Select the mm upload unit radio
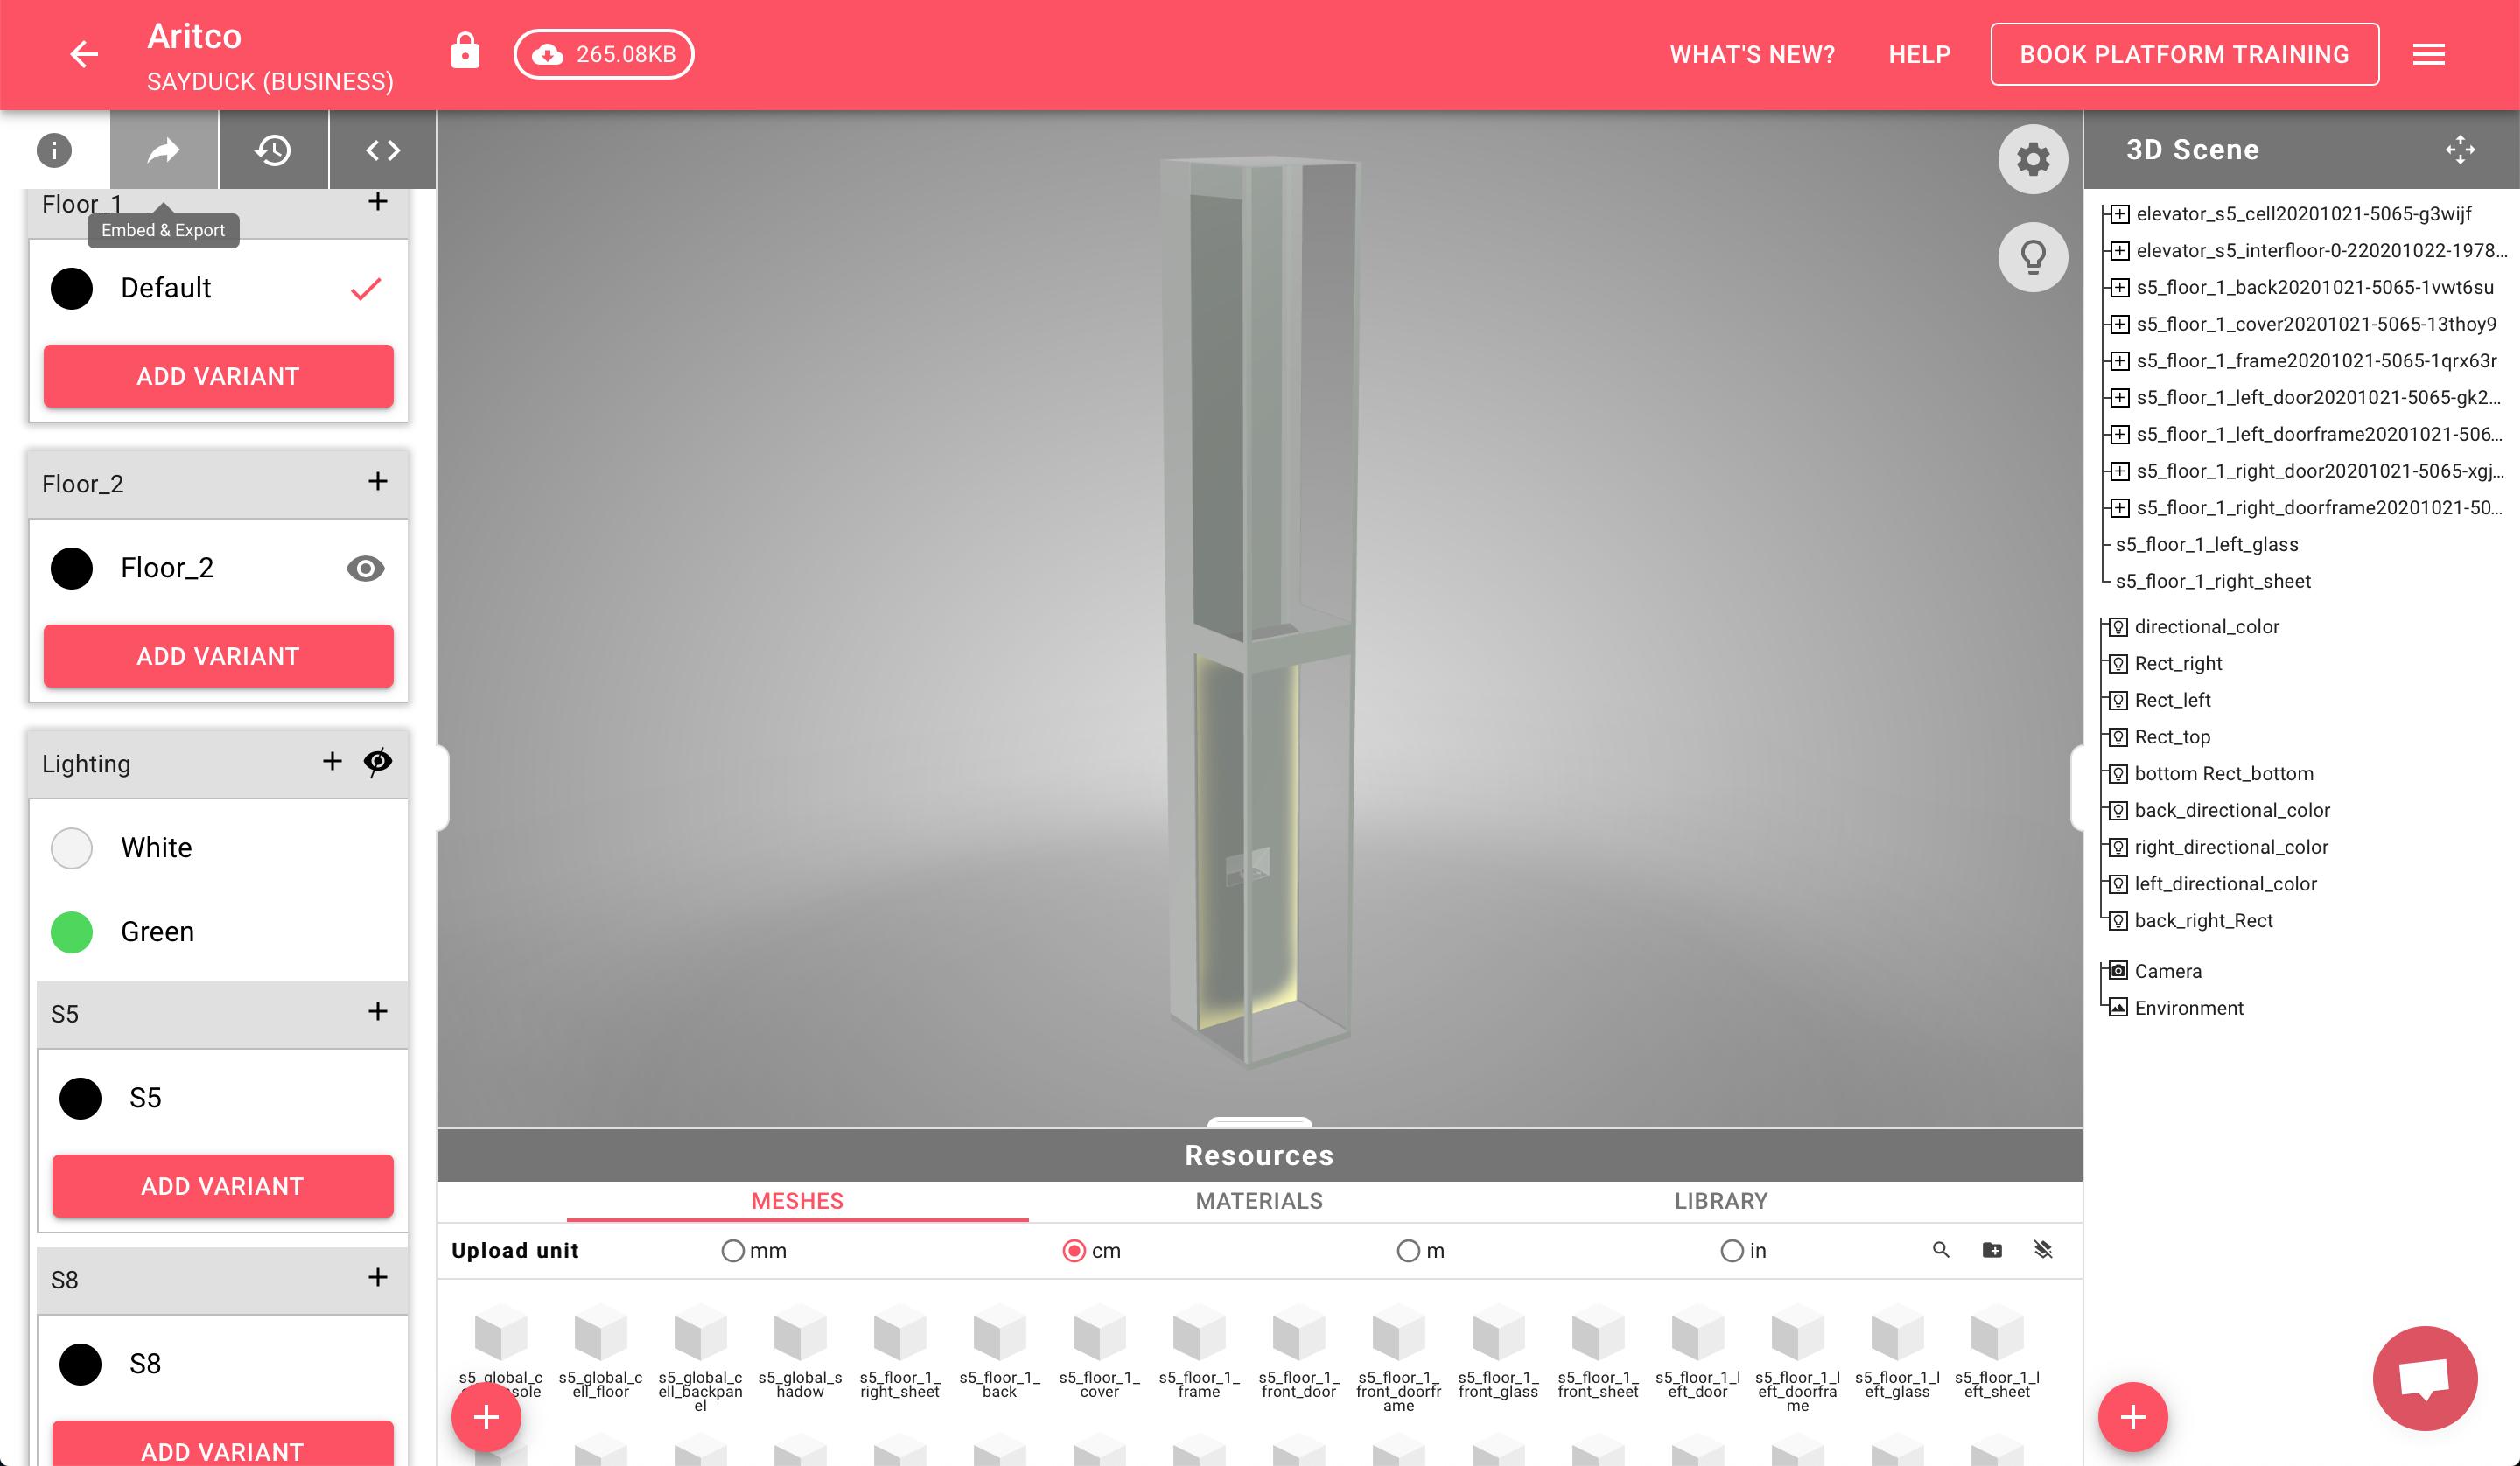Screen dimensions: 2520x1466 [x=733, y=1251]
